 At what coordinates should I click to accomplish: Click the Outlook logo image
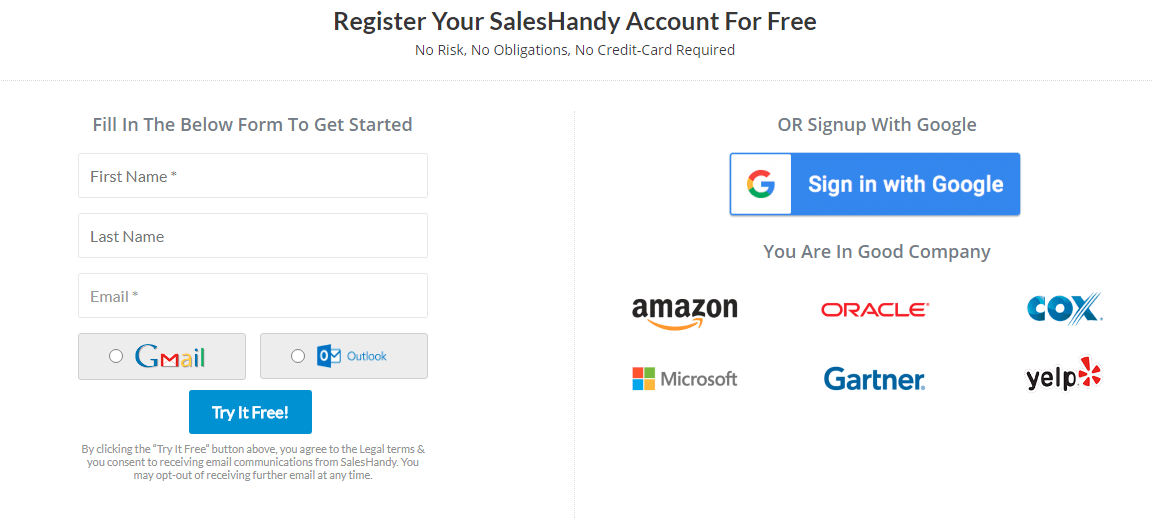click(x=352, y=356)
